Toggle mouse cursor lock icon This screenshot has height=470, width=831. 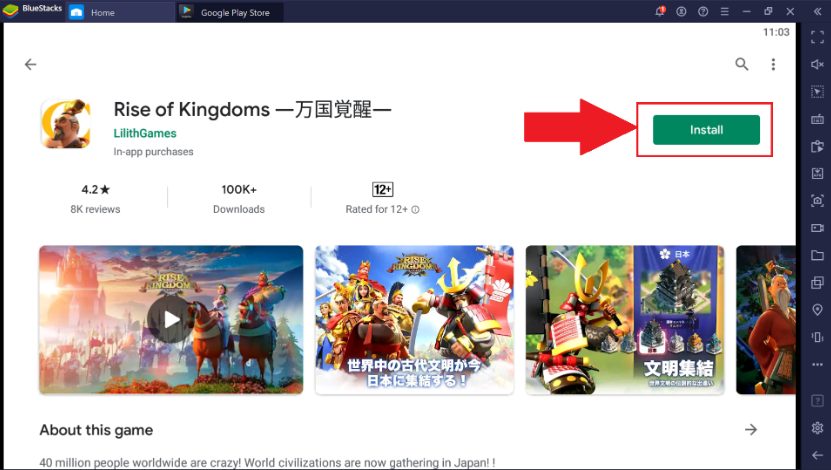coord(817,92)
